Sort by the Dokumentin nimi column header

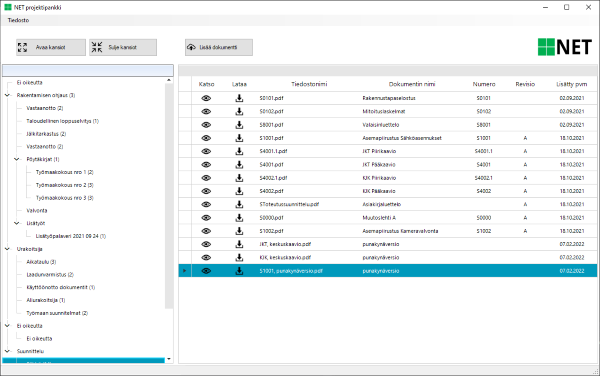(x=412, y=84)
